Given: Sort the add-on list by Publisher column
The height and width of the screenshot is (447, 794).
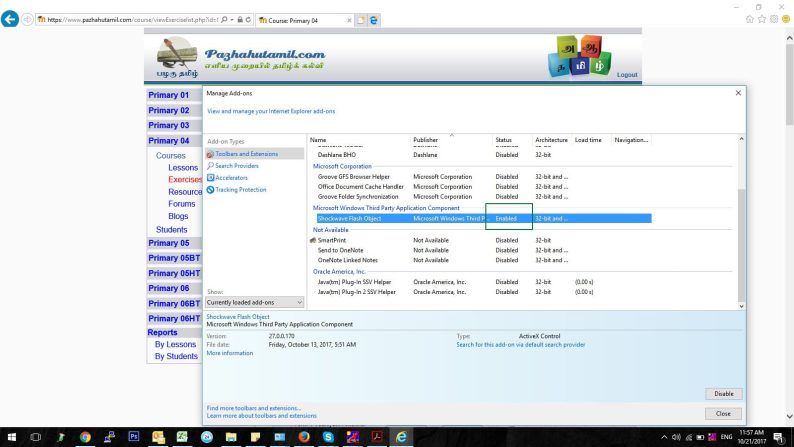Looking at the screenshot, I should (426, 140).
